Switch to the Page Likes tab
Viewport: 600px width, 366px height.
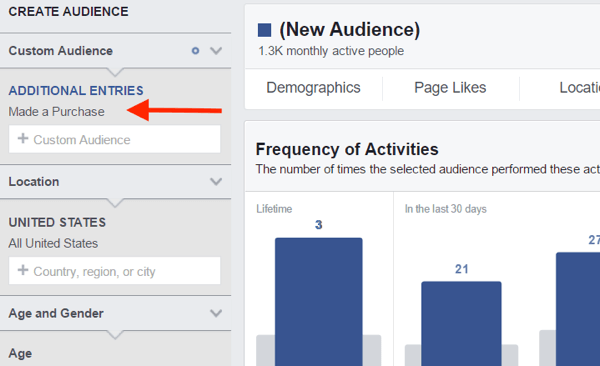[450, 88]
